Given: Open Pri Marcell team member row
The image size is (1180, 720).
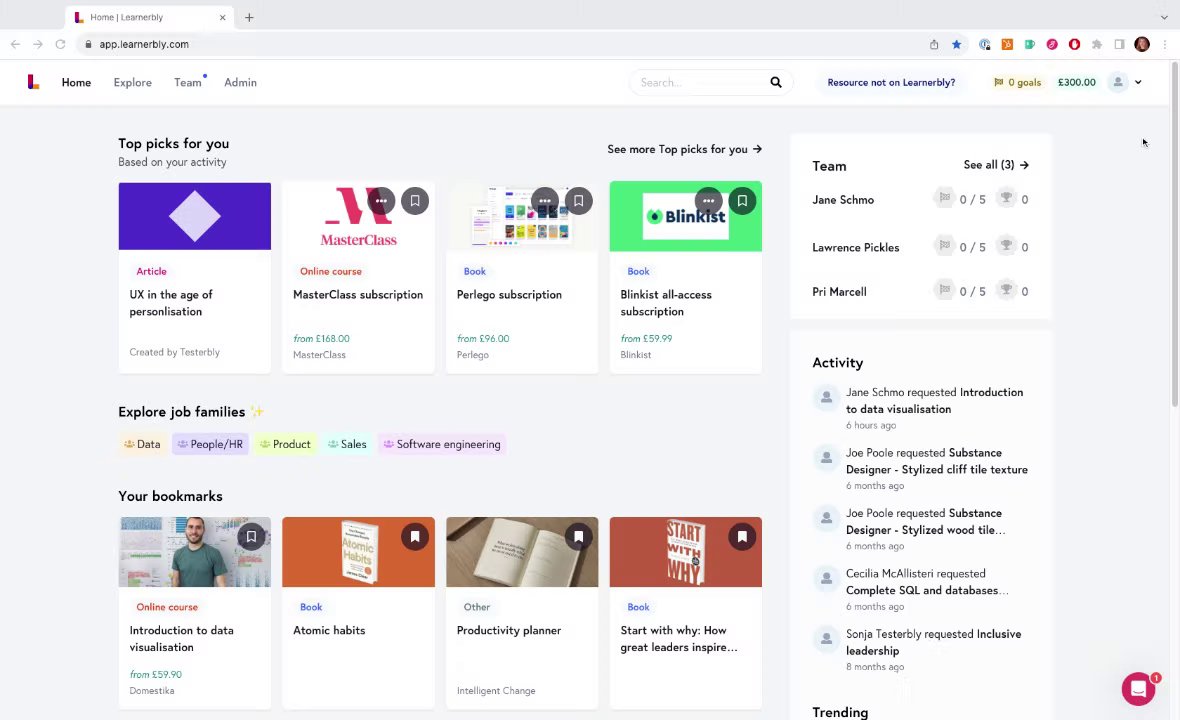Looking at the screenshot, I should (x=920, y=291).
